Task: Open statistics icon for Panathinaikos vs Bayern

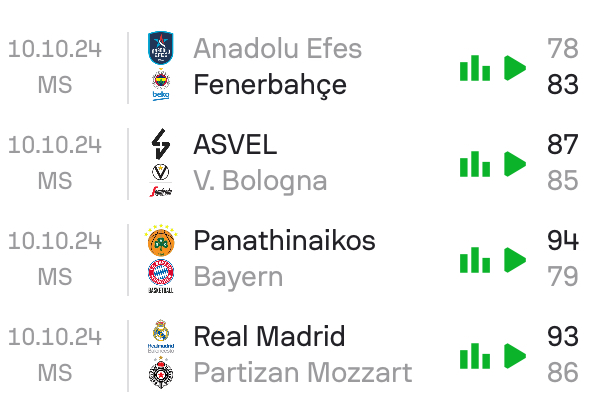Action: (475, 260)
